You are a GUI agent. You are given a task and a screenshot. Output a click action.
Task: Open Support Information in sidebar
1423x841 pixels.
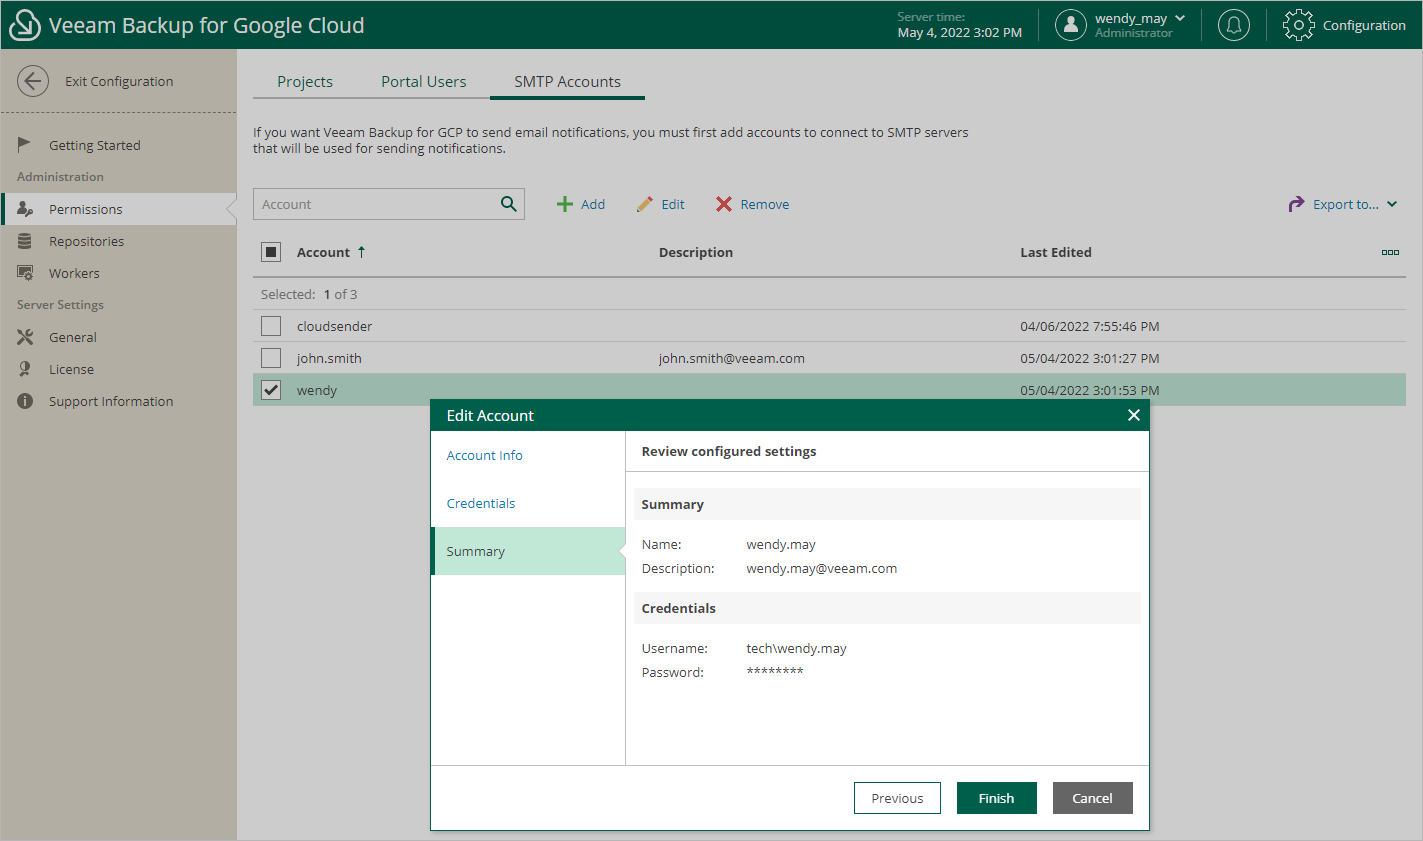111,401
